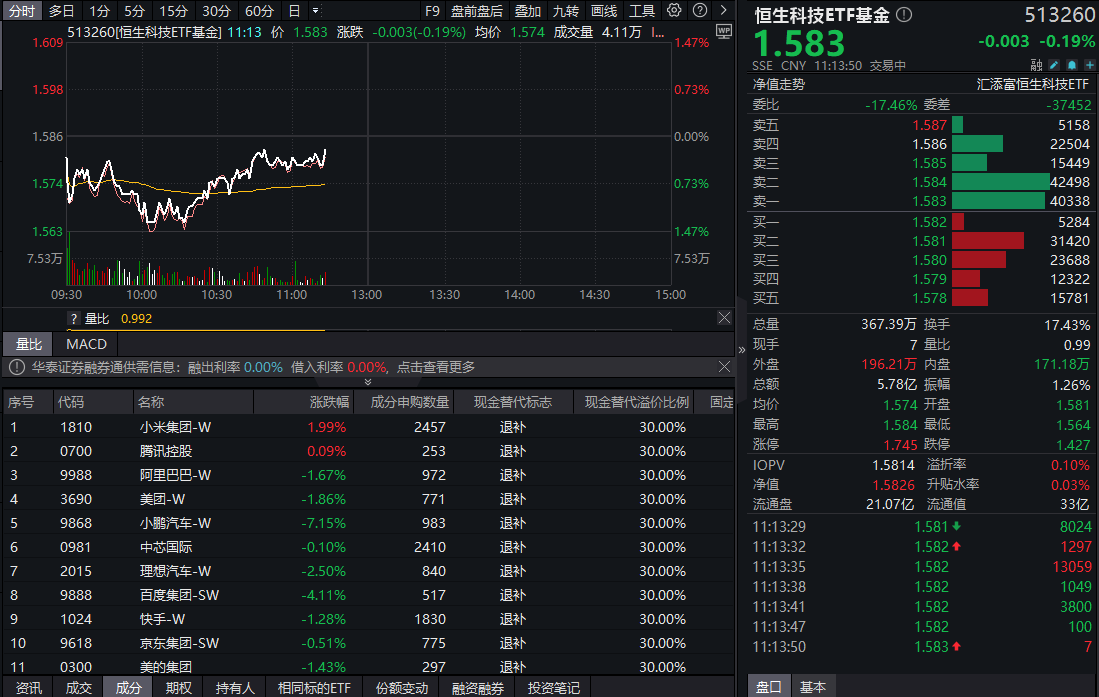Open the help question-mark icon
Screen dimensions: 1099x697
coord(700,11)
